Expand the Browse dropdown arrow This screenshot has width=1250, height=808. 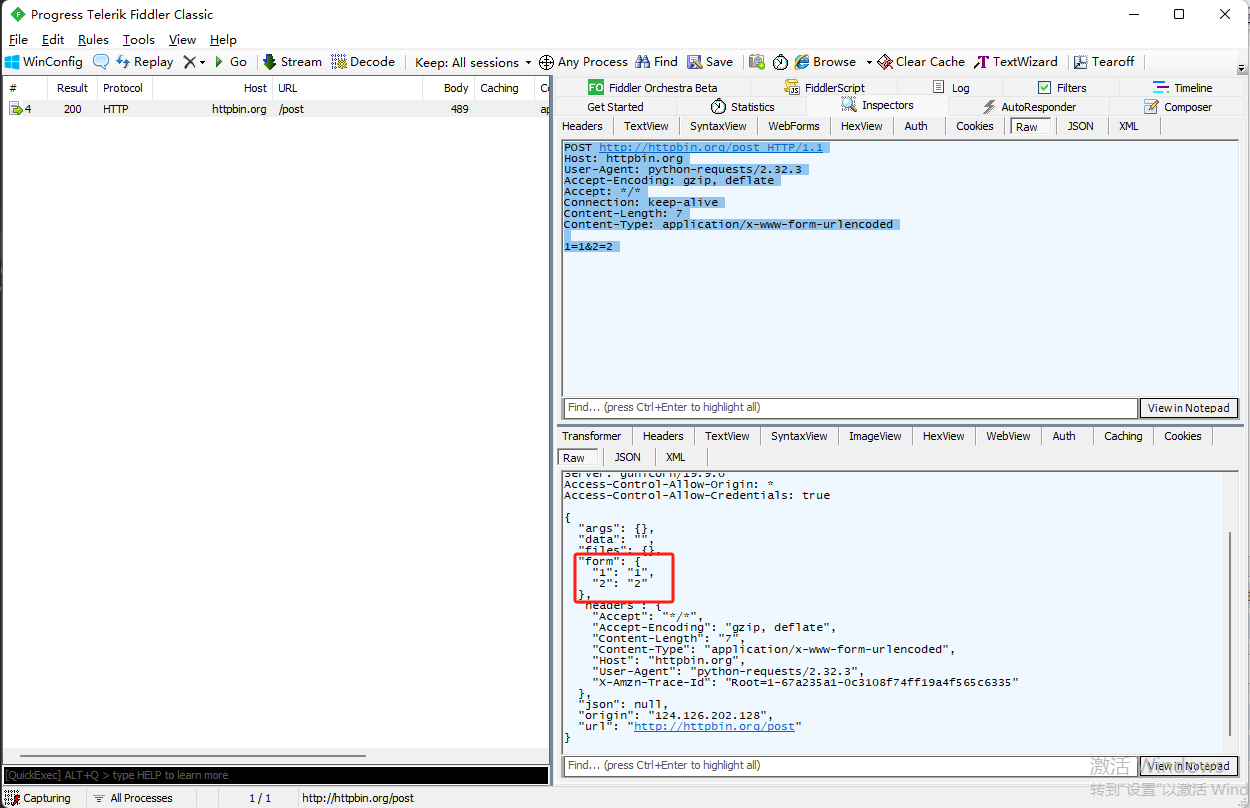coord(869,62)
